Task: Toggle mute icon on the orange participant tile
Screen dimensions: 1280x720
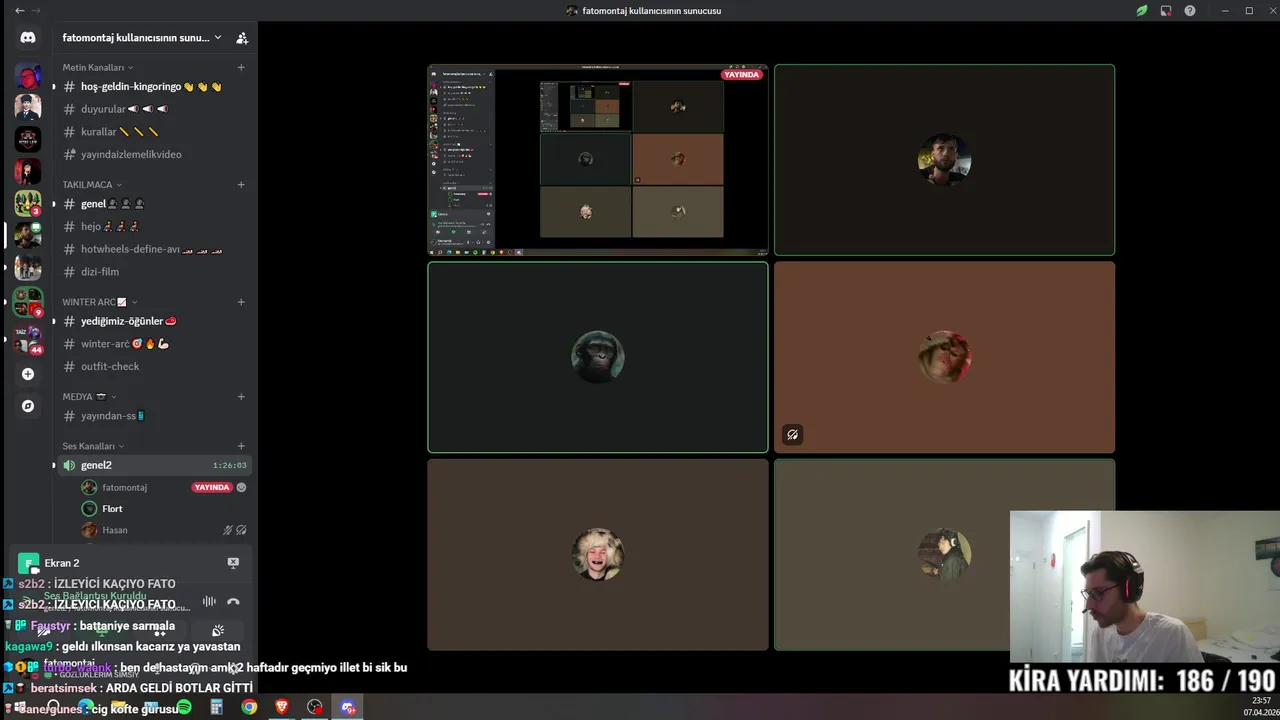Action: 792,434
